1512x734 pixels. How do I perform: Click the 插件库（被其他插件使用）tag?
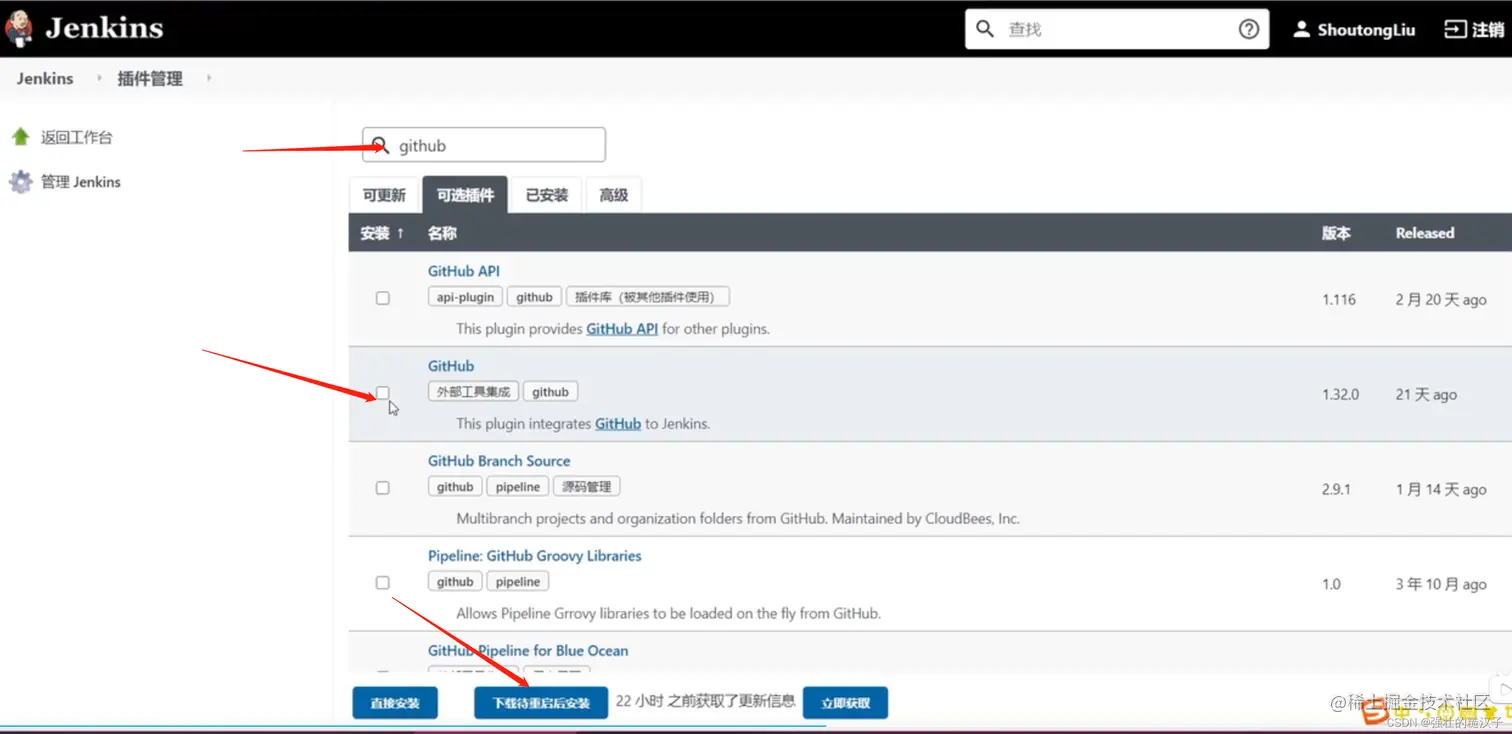648,297
